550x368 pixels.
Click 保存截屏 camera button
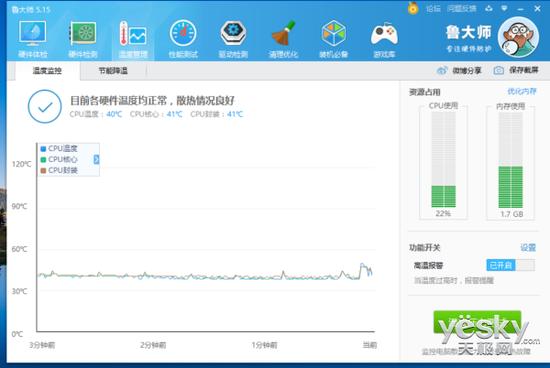516,70
